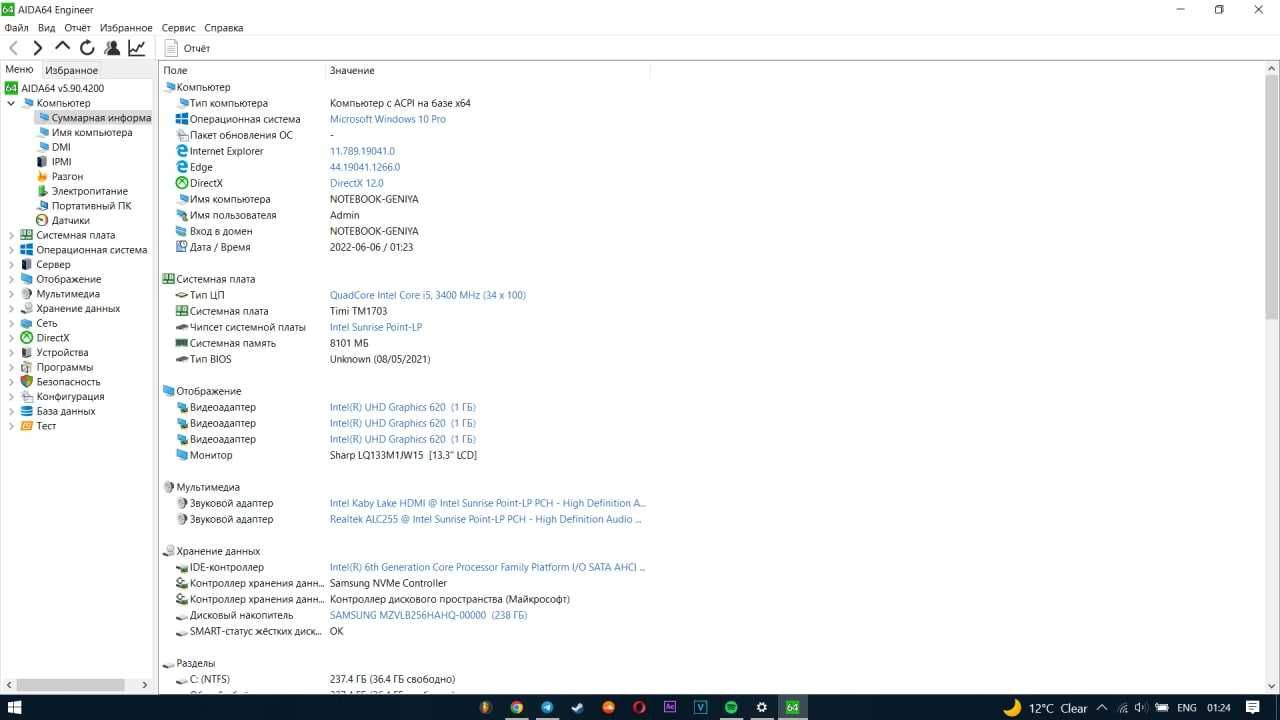Refresh the report with the refresh icon
Screen dimensions: 1280x720
pyautogui.click(x=87, y=48)
